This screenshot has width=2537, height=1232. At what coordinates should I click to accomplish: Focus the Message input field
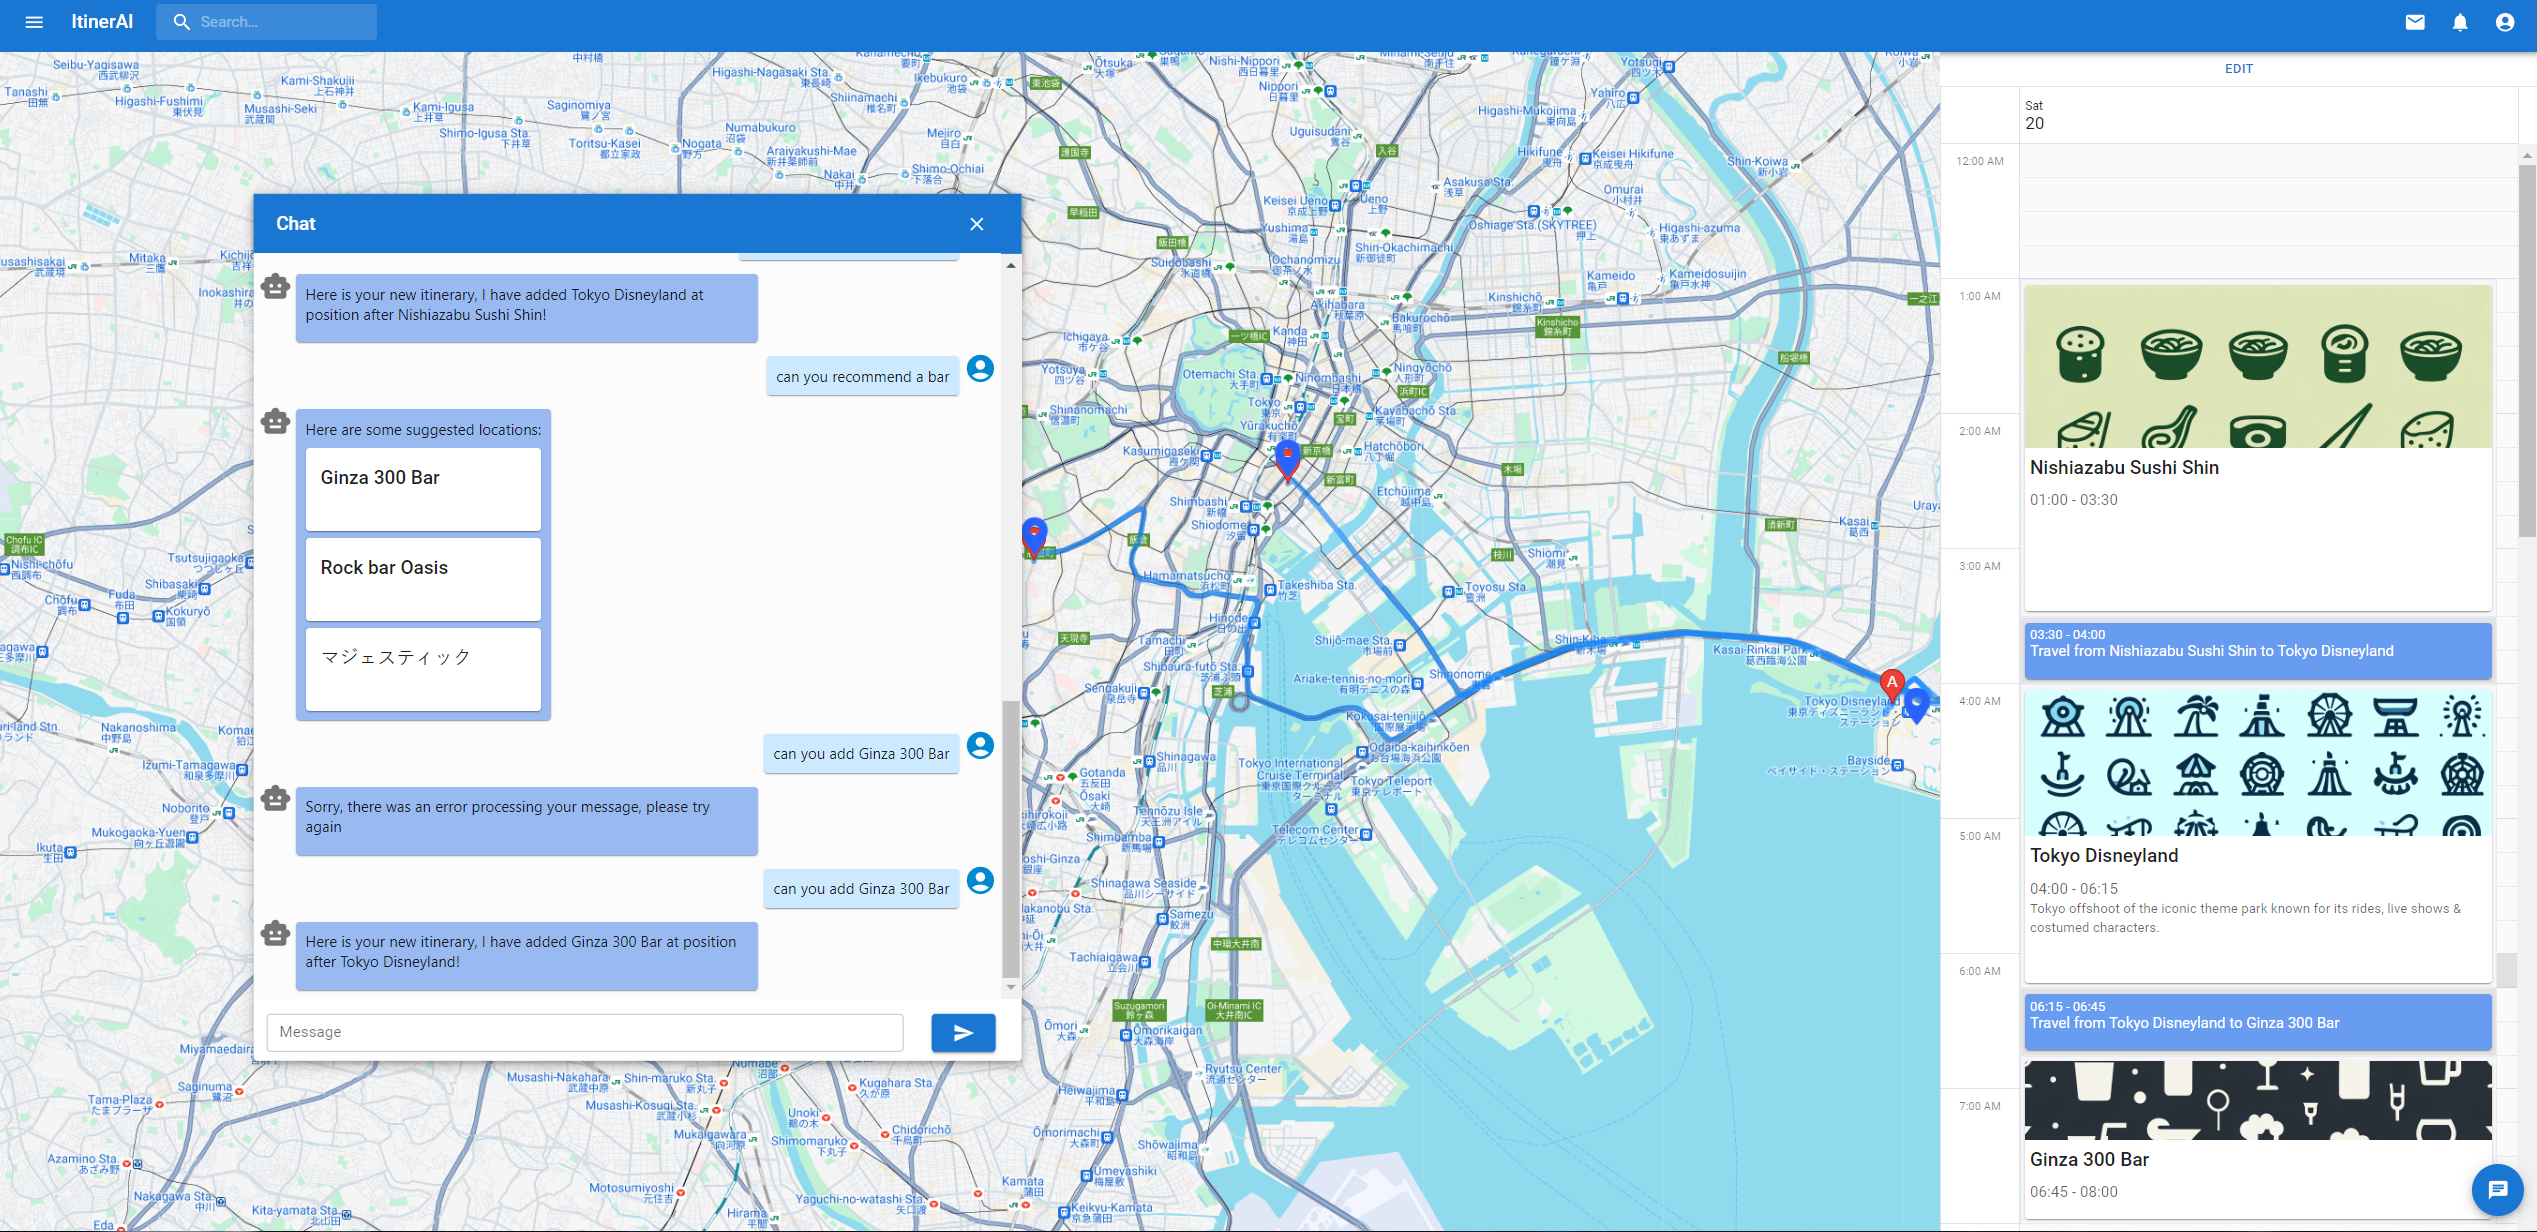(x=585, y=1032)
